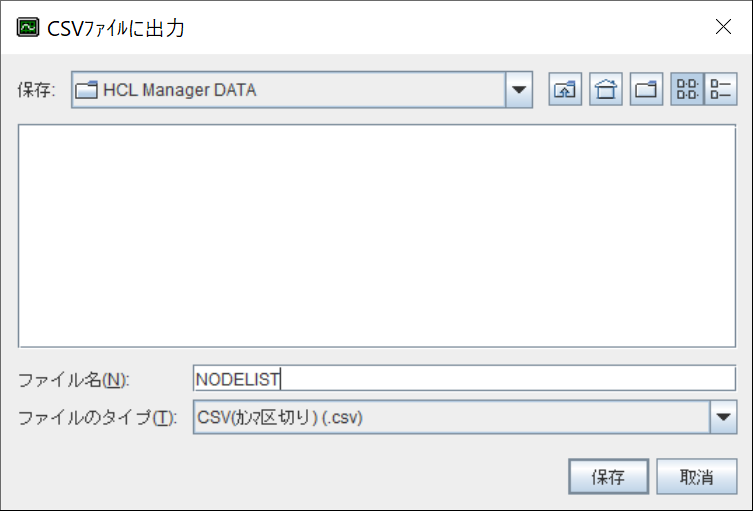Switch to details view mode
The width and height of the screenshot is (753, 511).
[x=721, y=89]
